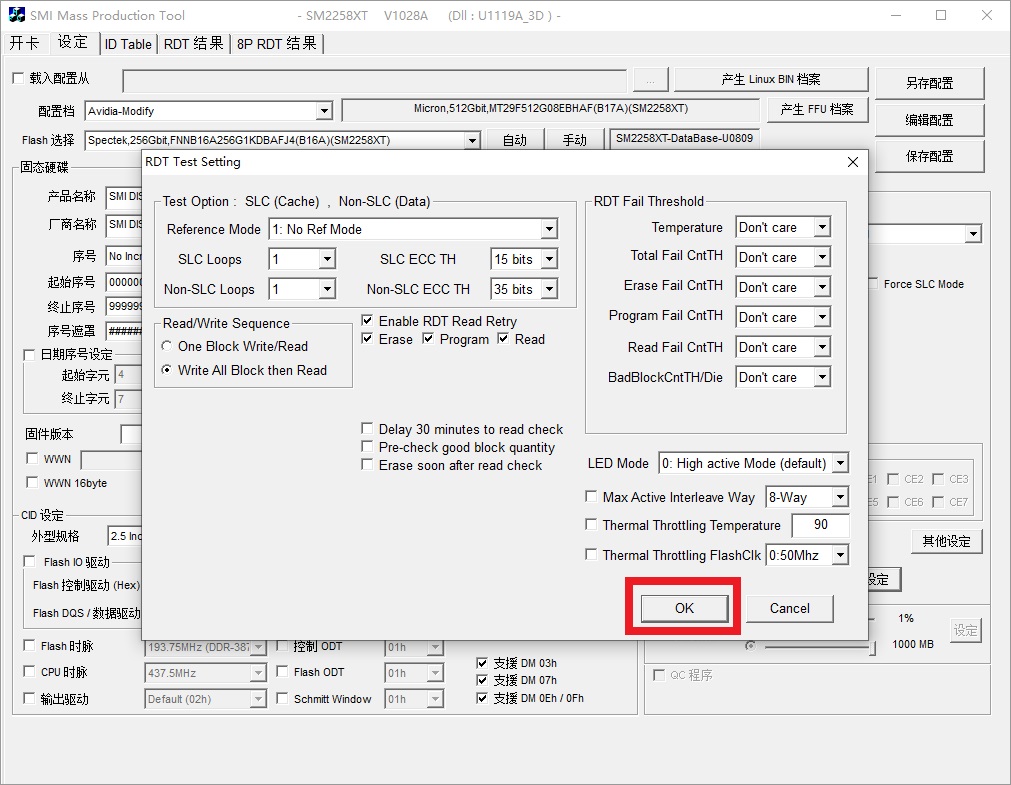The height and width of the screenshot is (785, 1011).
Task: Open the Temperature fail threshold dropdown
Action: coord(821,227)
